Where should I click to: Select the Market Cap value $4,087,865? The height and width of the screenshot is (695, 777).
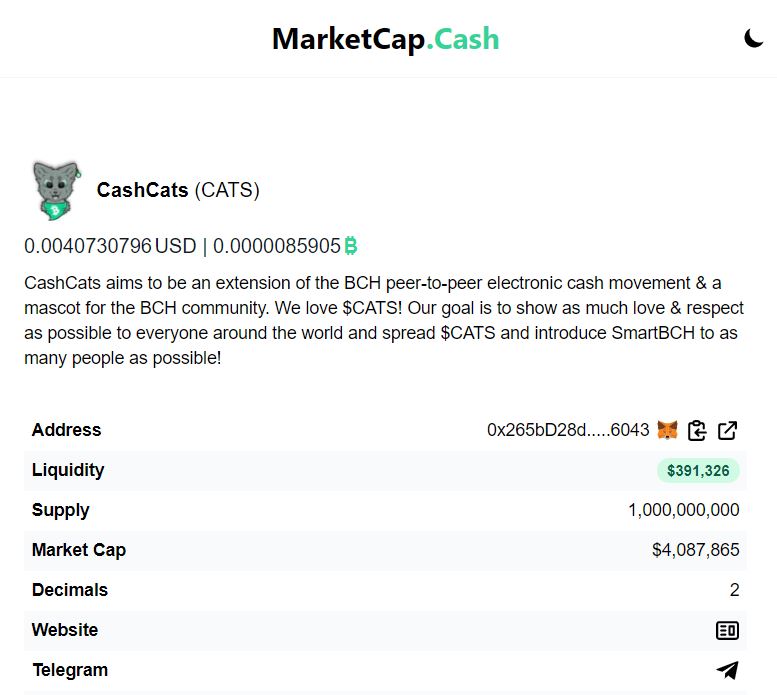(696, 550)
